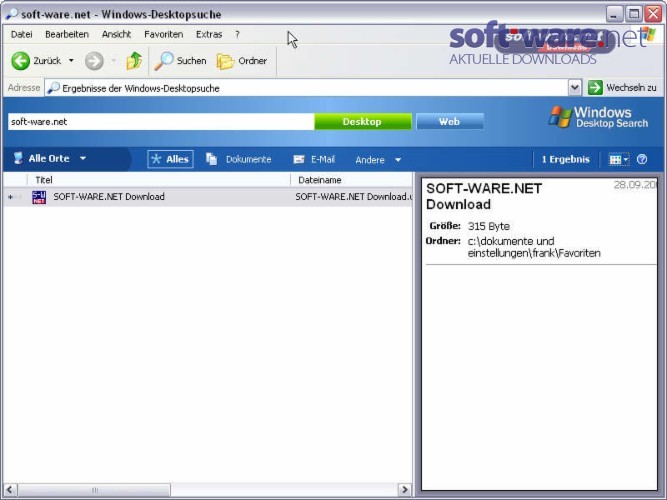
Task: Click the right scroll arrow of horizontal scrollbar
Action: click(405, 489)
